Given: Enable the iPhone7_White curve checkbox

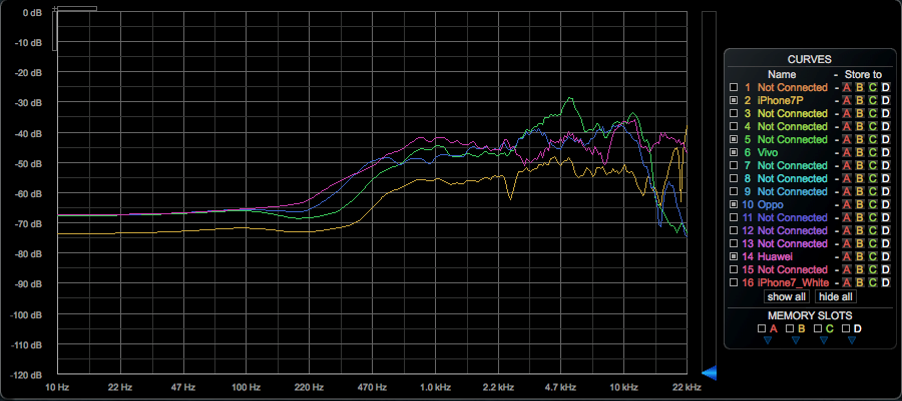Looking at the screenshot, I should (734, 283).
